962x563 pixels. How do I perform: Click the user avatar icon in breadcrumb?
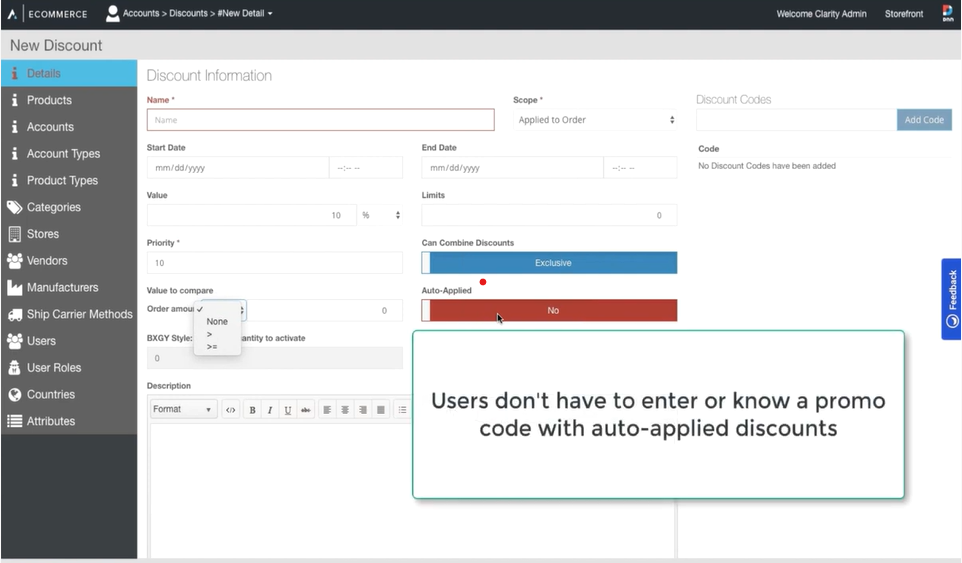click(x=112, y=13)
